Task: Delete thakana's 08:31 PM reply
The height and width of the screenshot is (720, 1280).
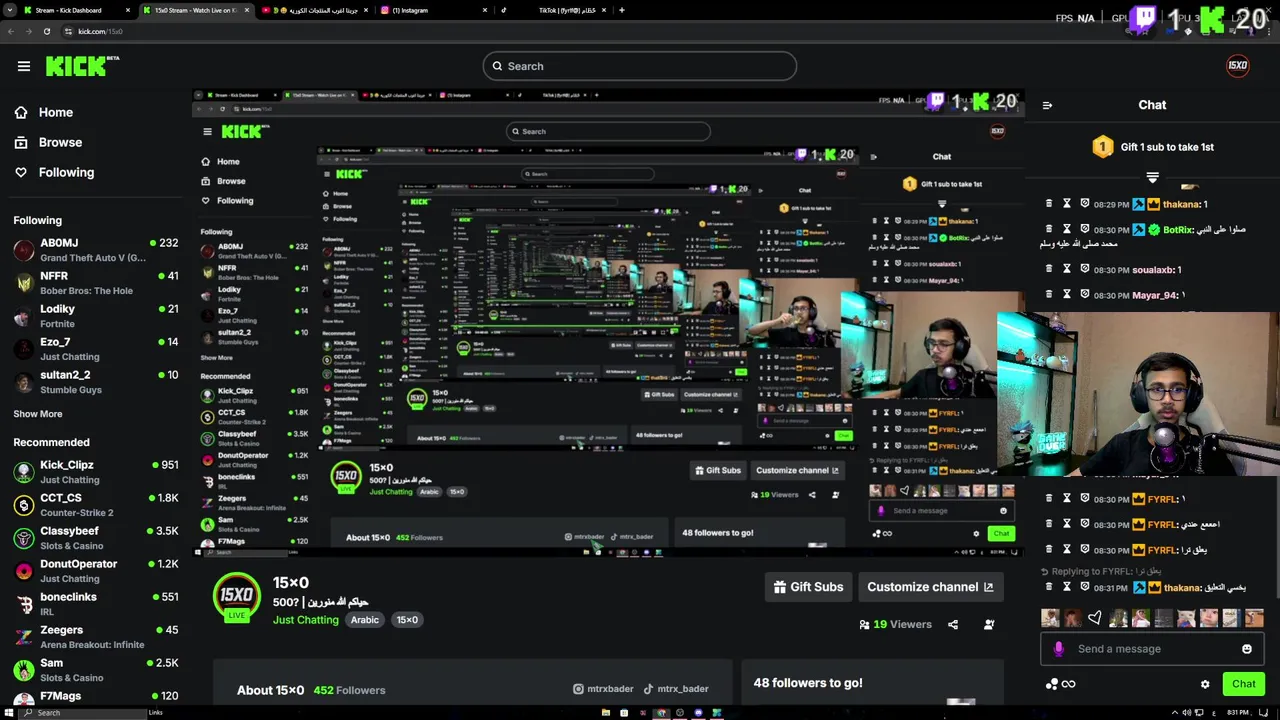Action: pyautogui.click(x=1049, y=588)
